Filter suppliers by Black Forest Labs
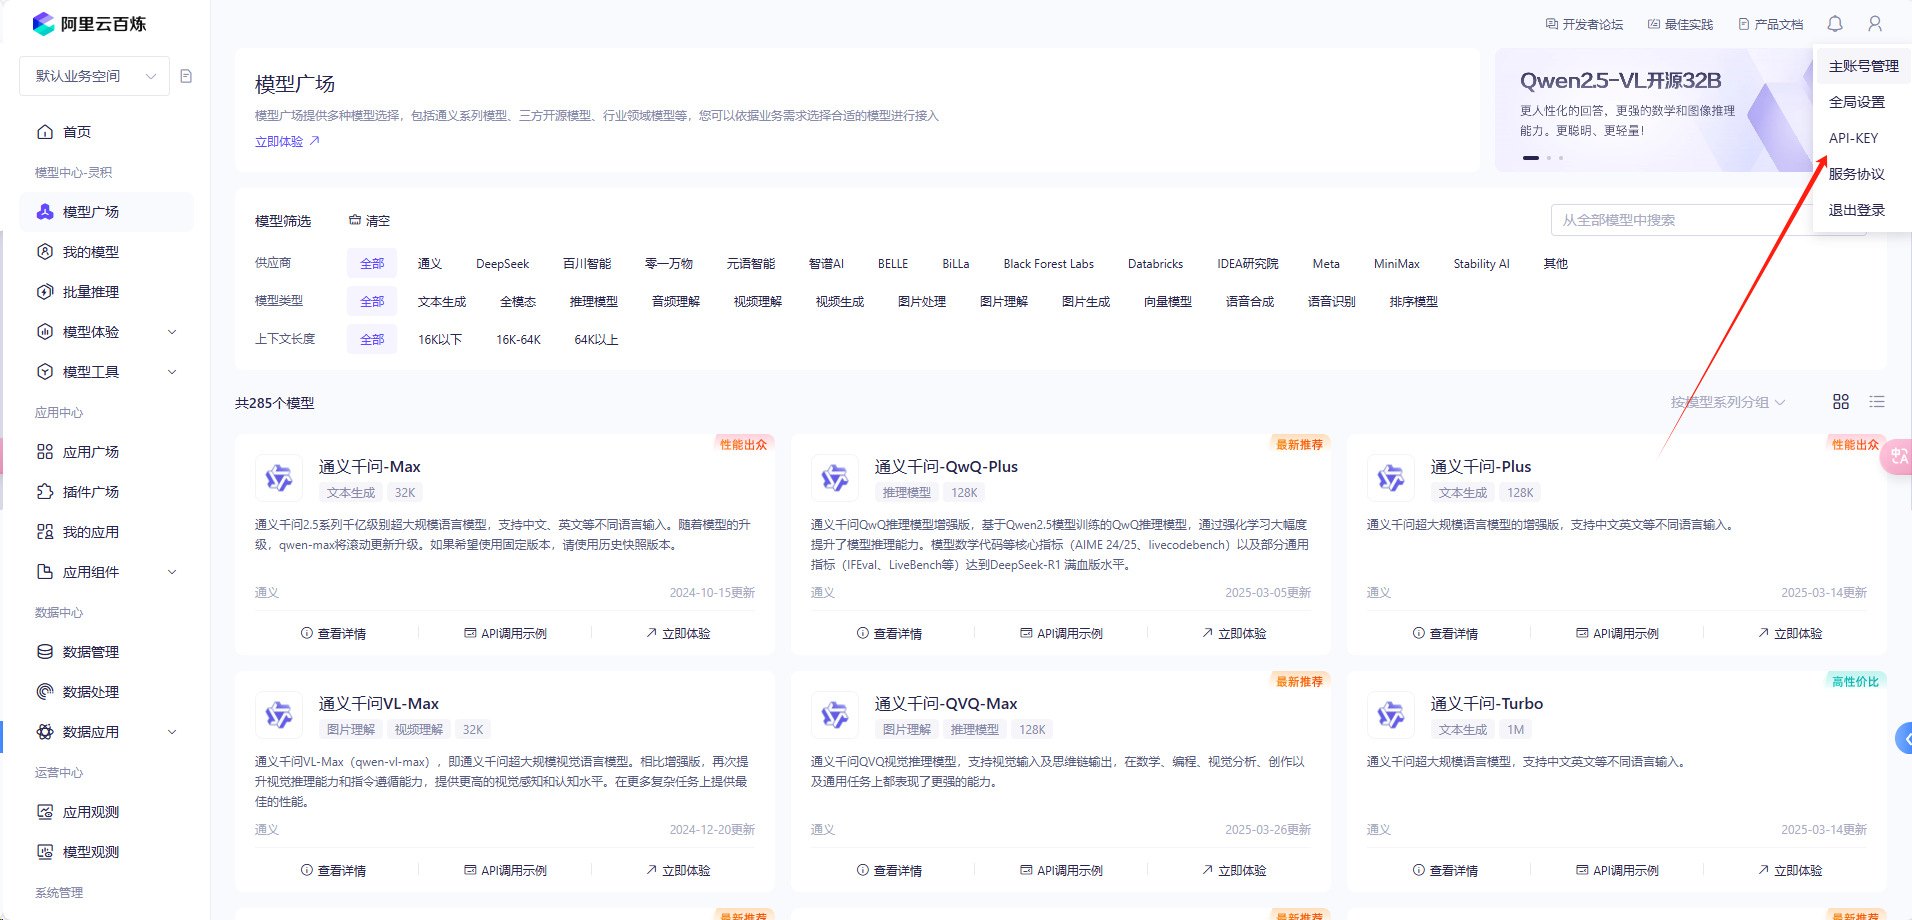This screenshot has height=920, width=1912. coord(1048,264)
